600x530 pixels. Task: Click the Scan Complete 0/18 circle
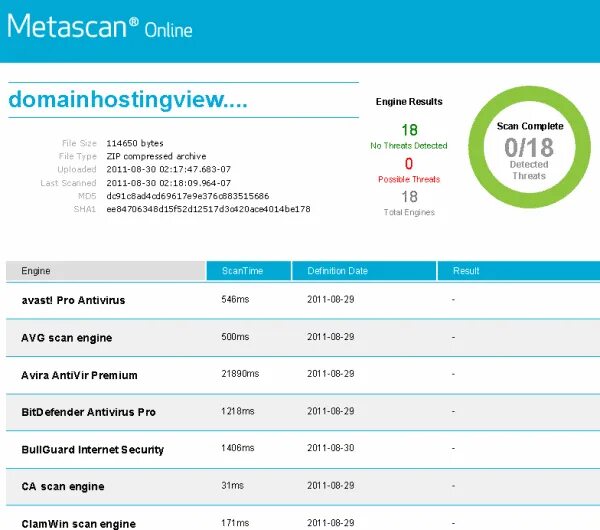click(x=530, y=147)
